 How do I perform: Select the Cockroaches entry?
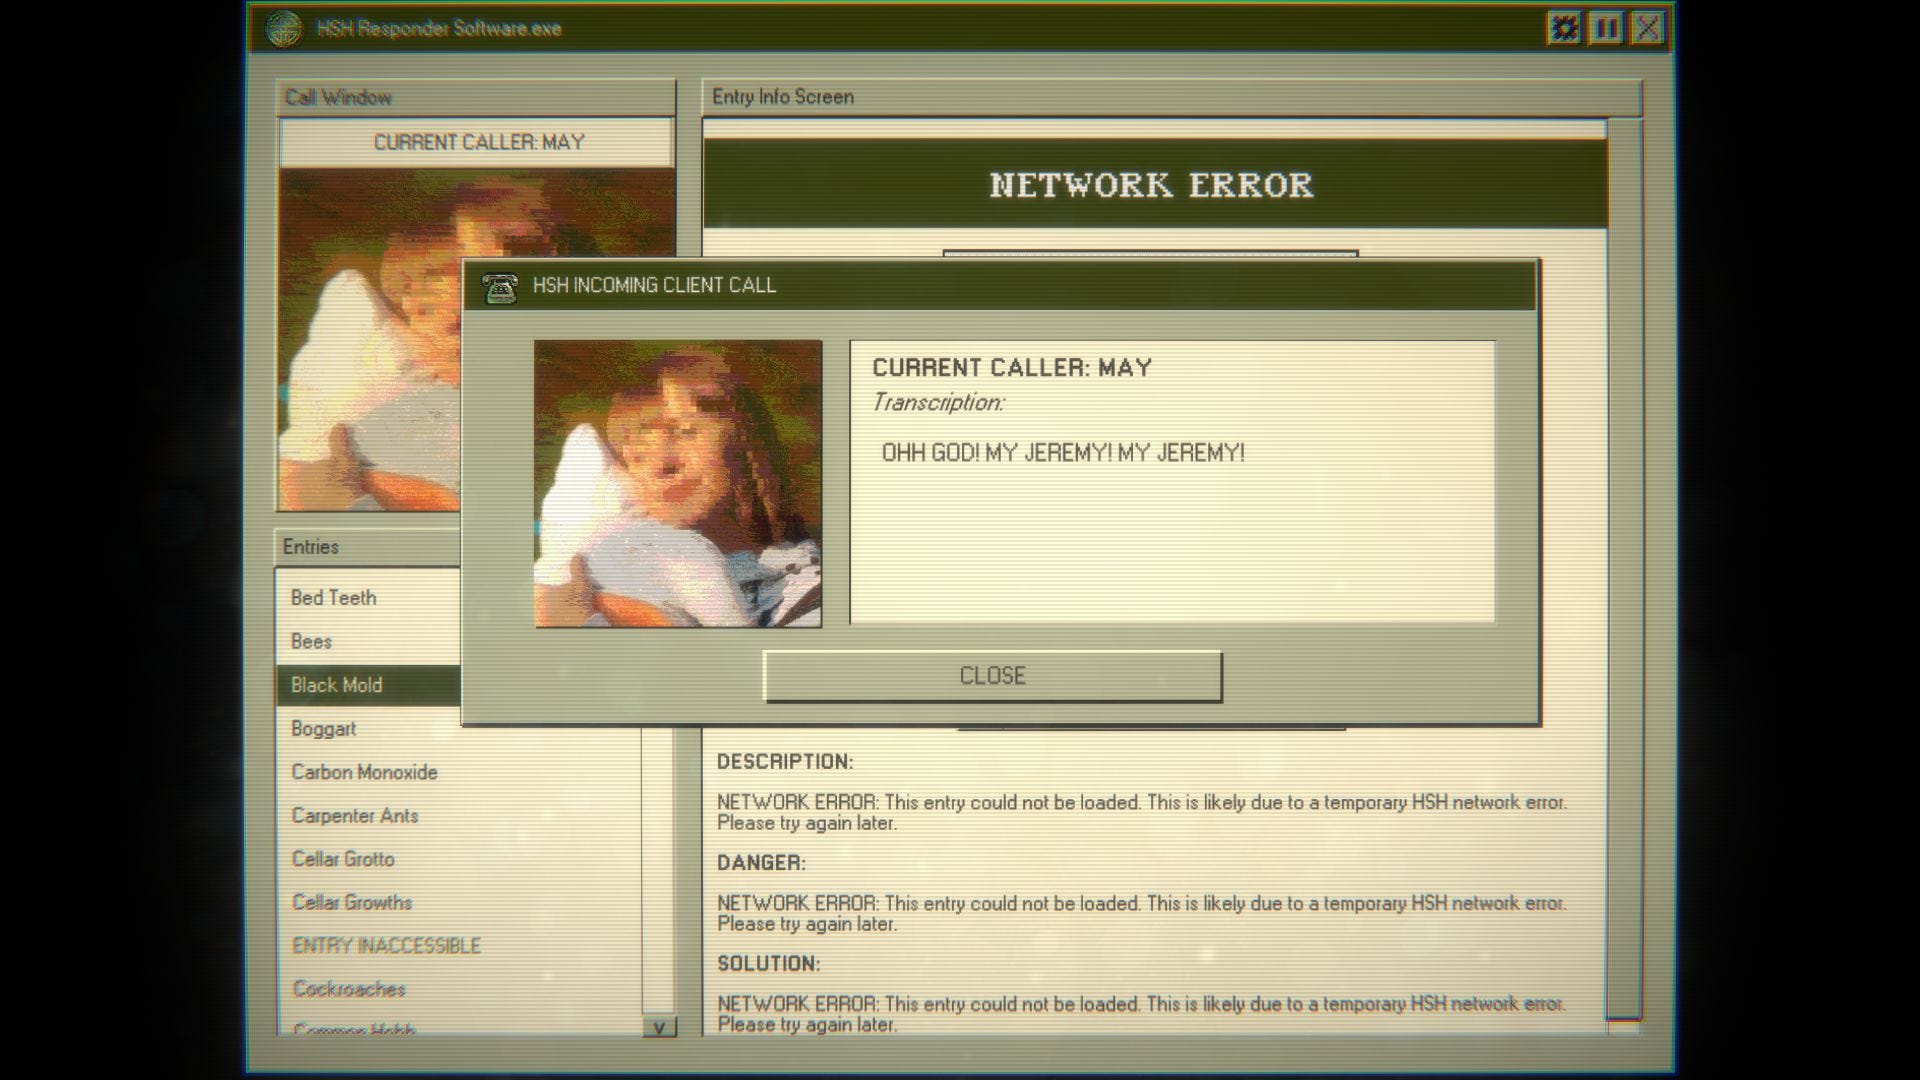click(x=349, y=989)
